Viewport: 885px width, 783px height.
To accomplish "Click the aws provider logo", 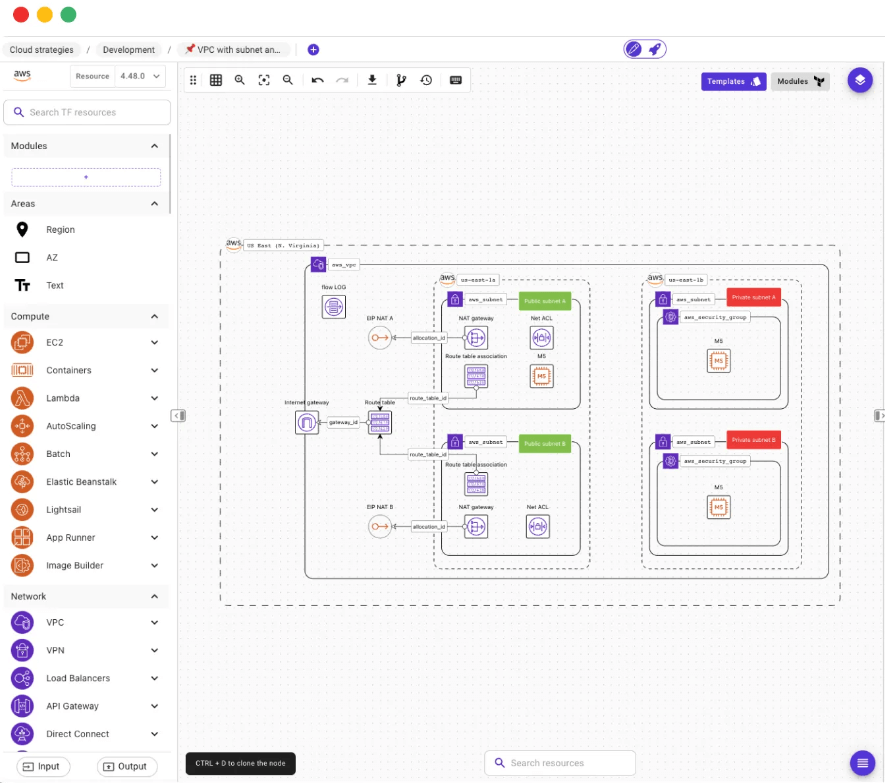I will point(22,76).
